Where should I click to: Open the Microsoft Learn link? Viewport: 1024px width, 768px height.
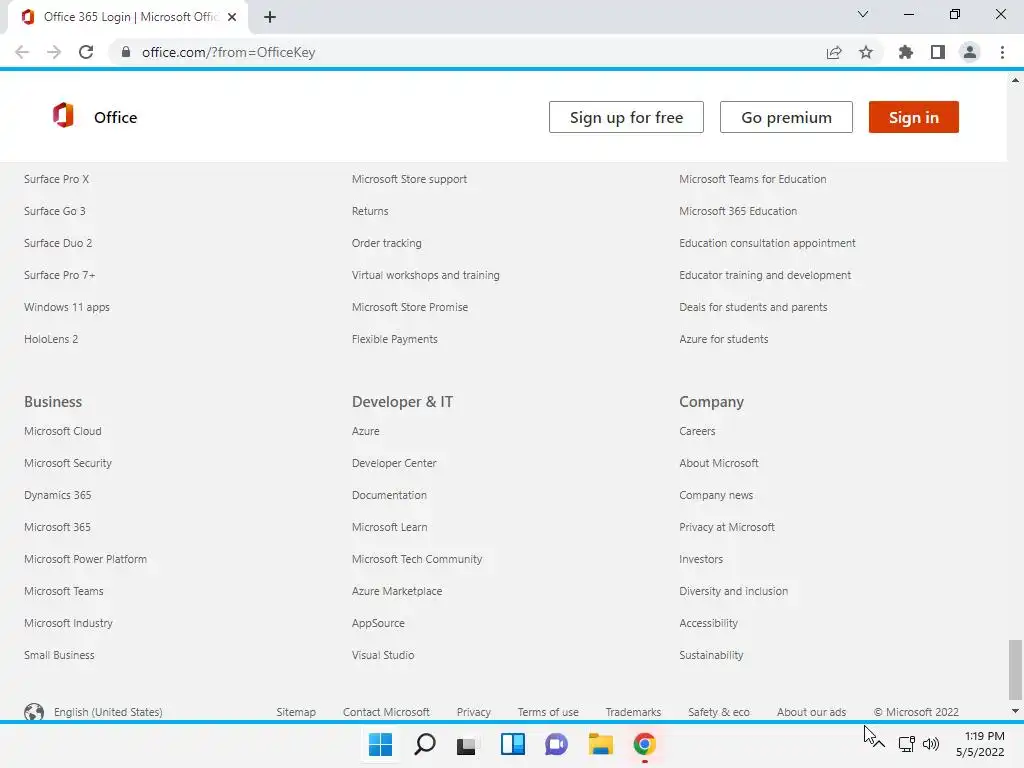389,527
